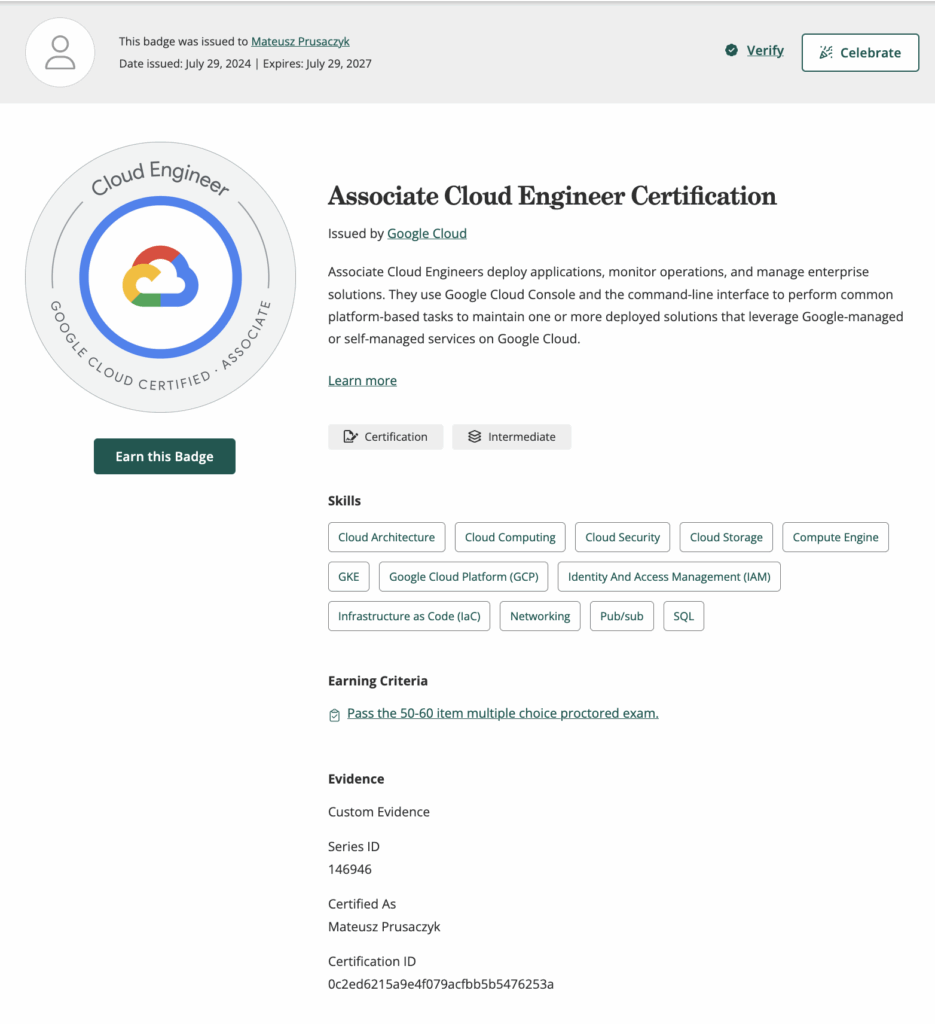Click the clipboard icon beside earning criteria
The width and height of the screenshot is (935, 1024).
tap(334, 715)
